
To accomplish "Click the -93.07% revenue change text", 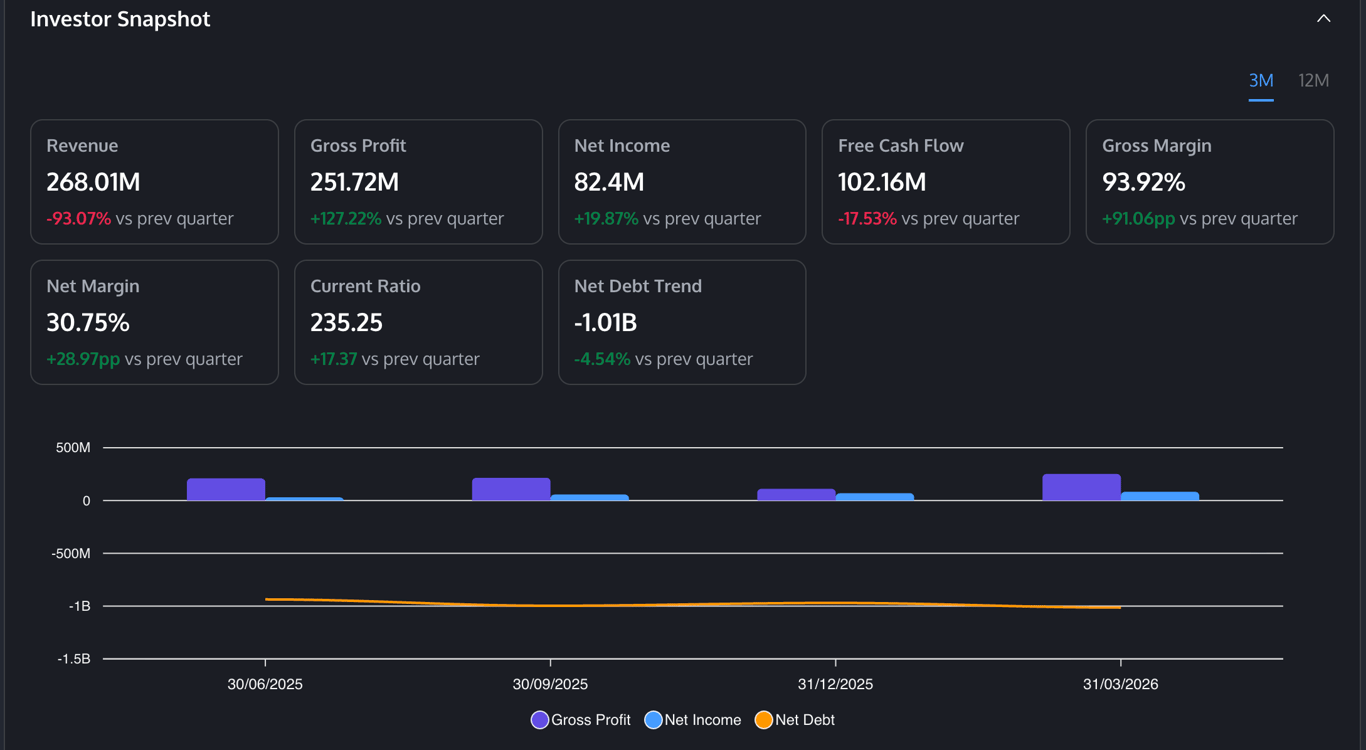I will tap(79, 218).
